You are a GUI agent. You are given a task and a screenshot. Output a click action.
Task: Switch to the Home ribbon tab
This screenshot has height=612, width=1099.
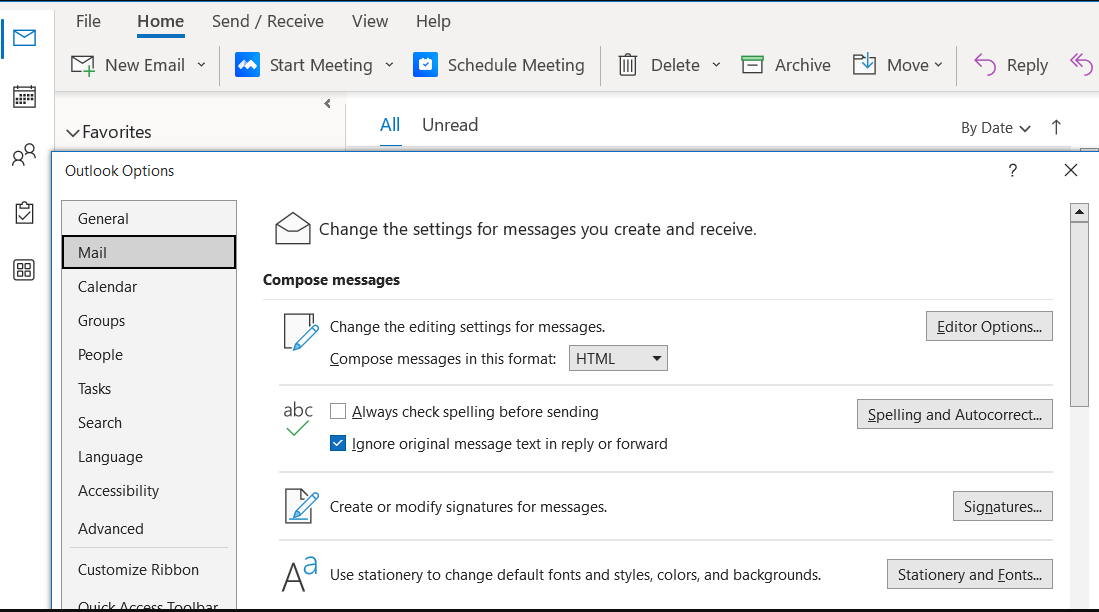161,21
